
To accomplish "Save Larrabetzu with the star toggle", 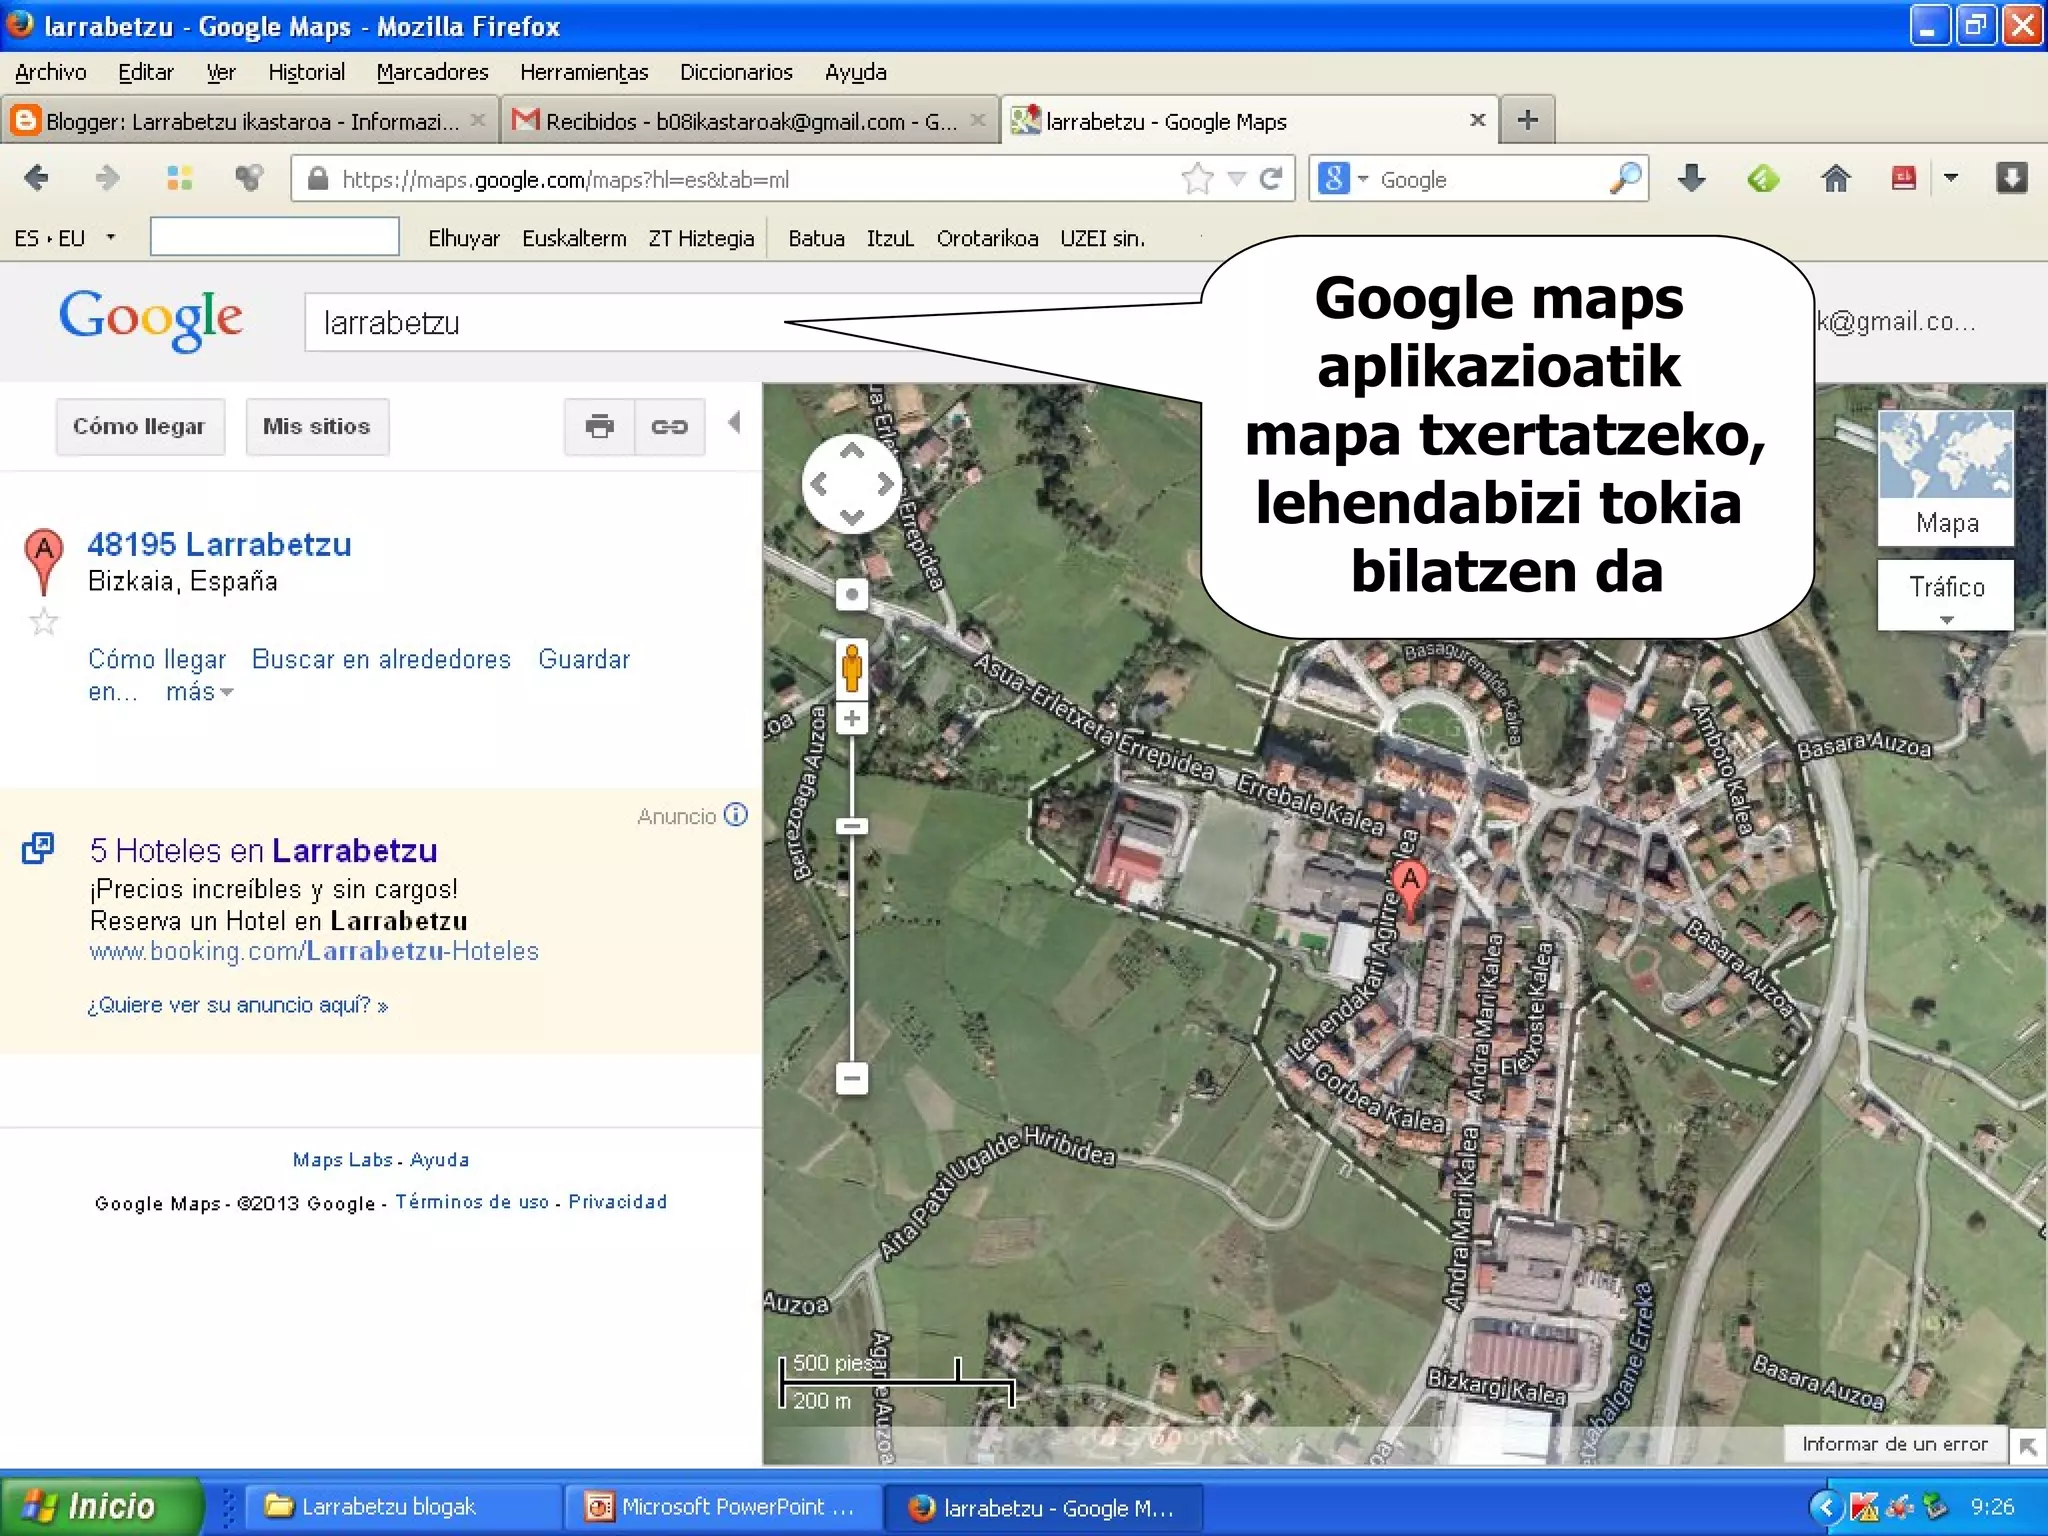I will (x=43, y=623).
